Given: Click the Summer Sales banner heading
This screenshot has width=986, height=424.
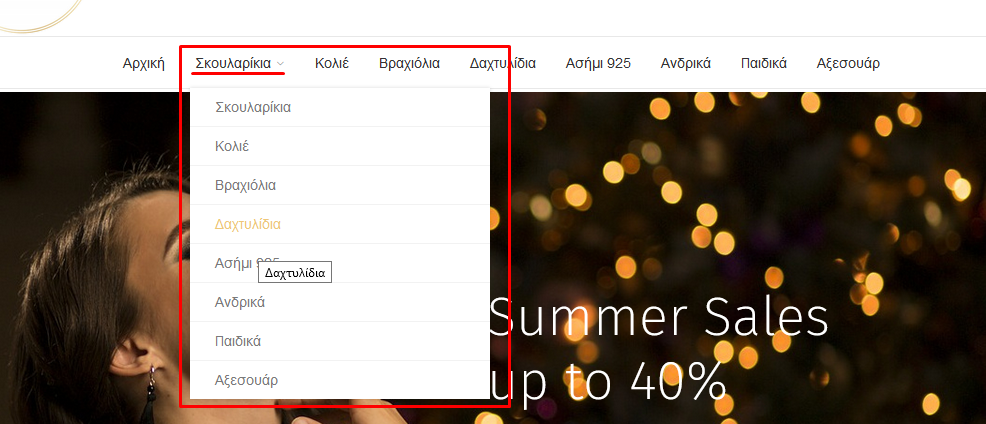Looking at the screenshot, I should click(658, 316).
